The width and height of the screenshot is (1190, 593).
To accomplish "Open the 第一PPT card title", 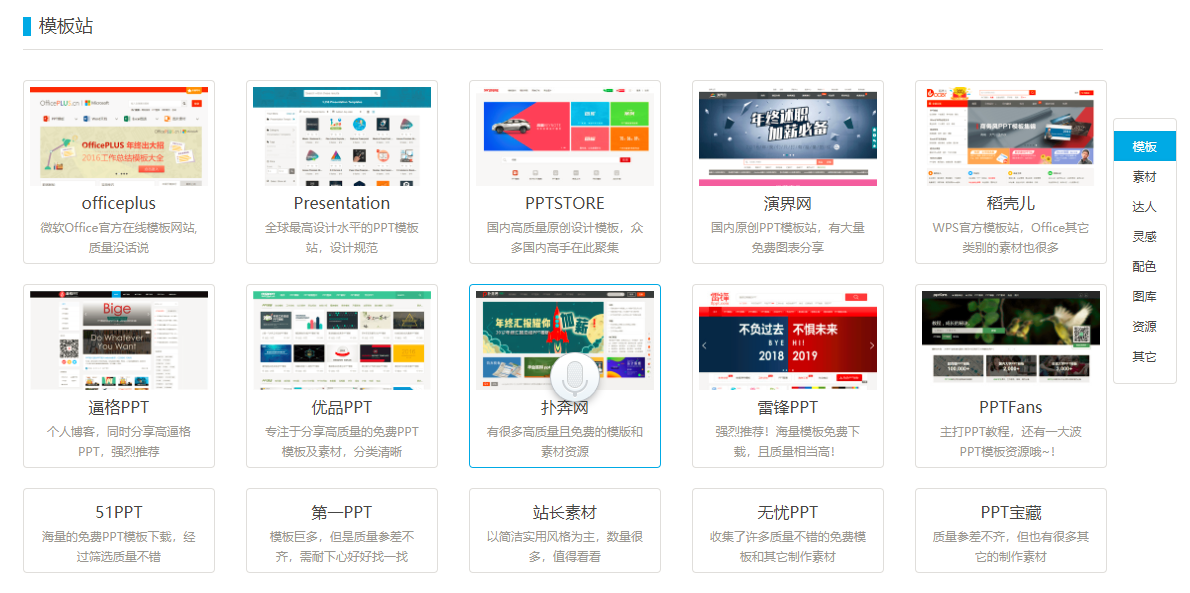I will (342, 512).
